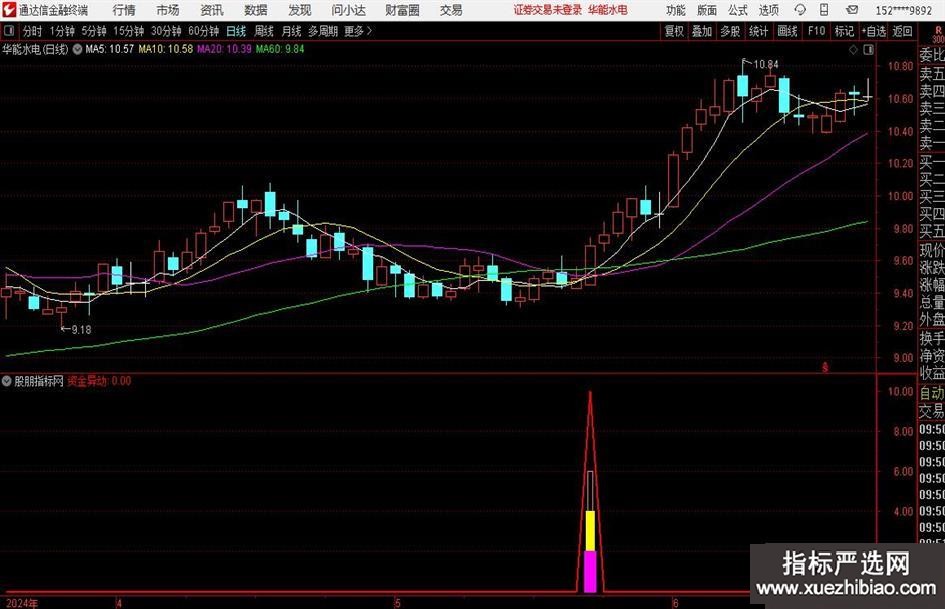Expand dropdown arrow beside 股朋指标网
945x609 pixels.
(x=7, y=381)
